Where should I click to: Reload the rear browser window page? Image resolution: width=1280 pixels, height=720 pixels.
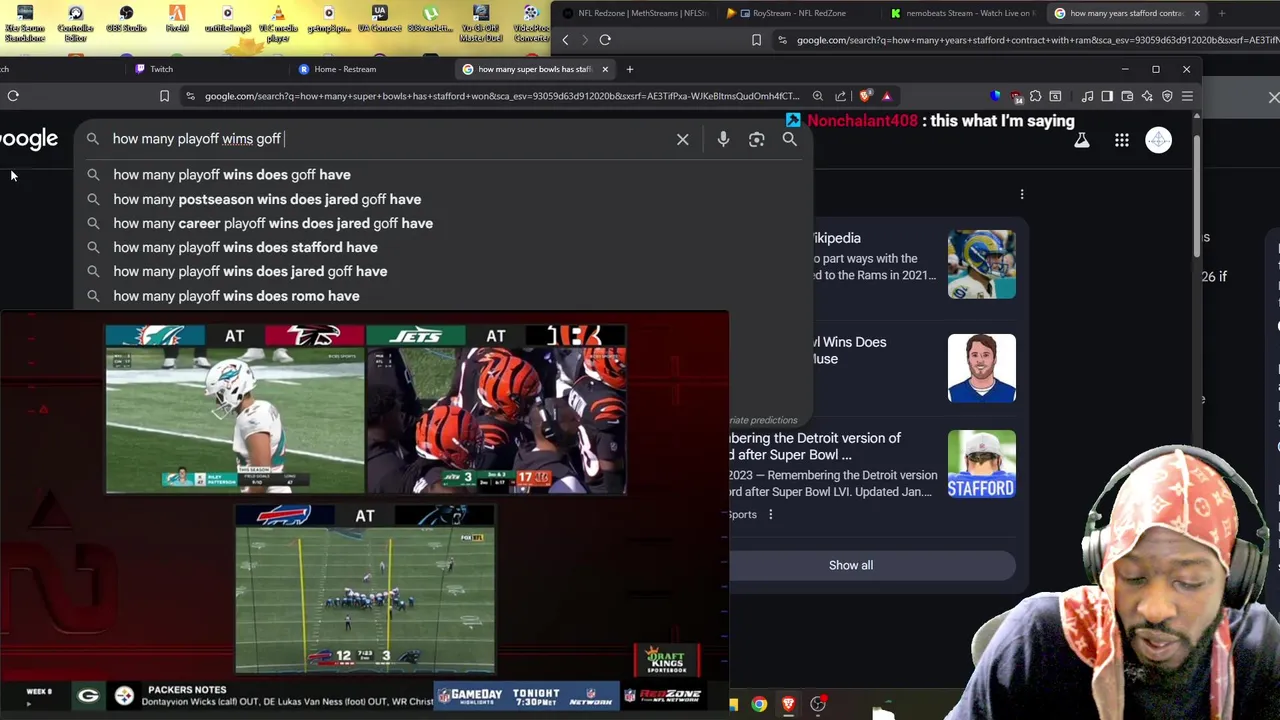point(605,40)
